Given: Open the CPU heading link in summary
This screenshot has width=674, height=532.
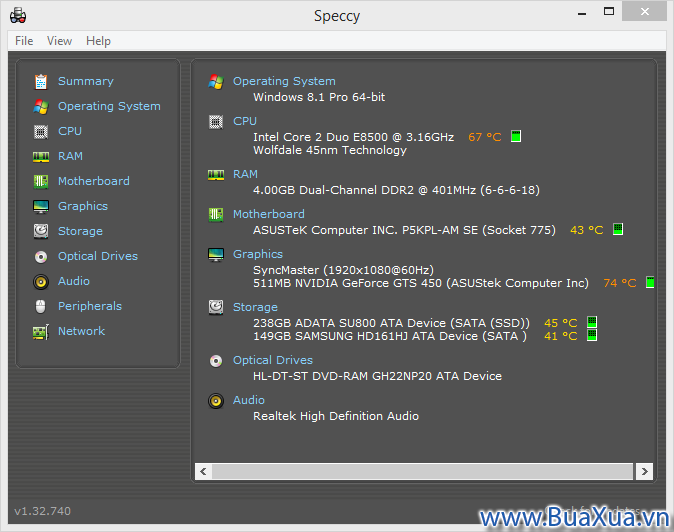Looking at the screenshot, I should tap(245, 121).
